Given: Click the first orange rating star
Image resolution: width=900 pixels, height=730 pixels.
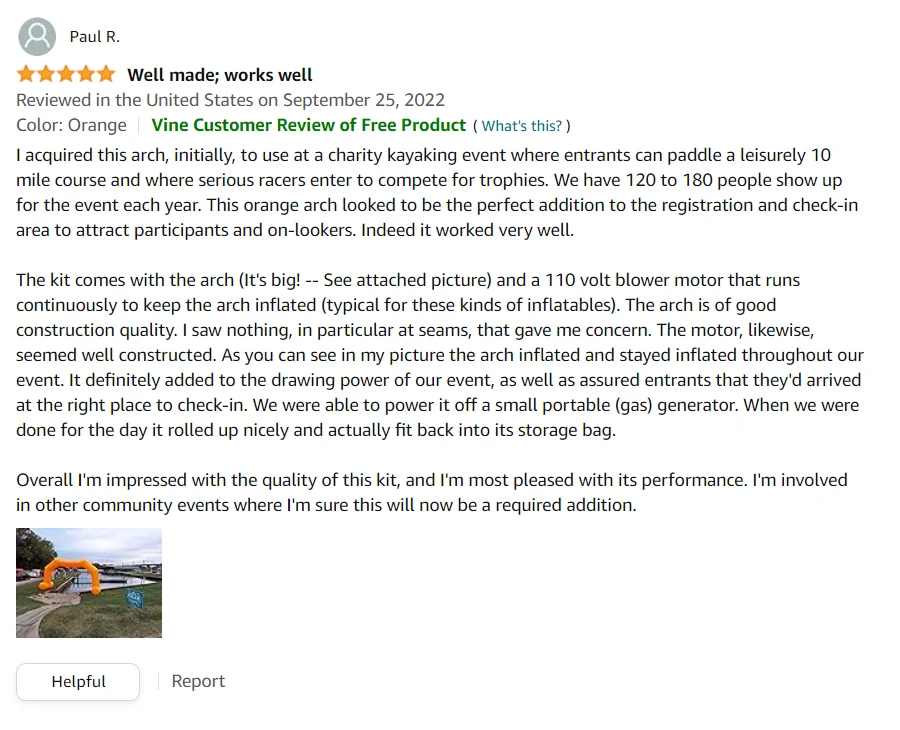Looking at the screenshot, I should coord(26,75).
